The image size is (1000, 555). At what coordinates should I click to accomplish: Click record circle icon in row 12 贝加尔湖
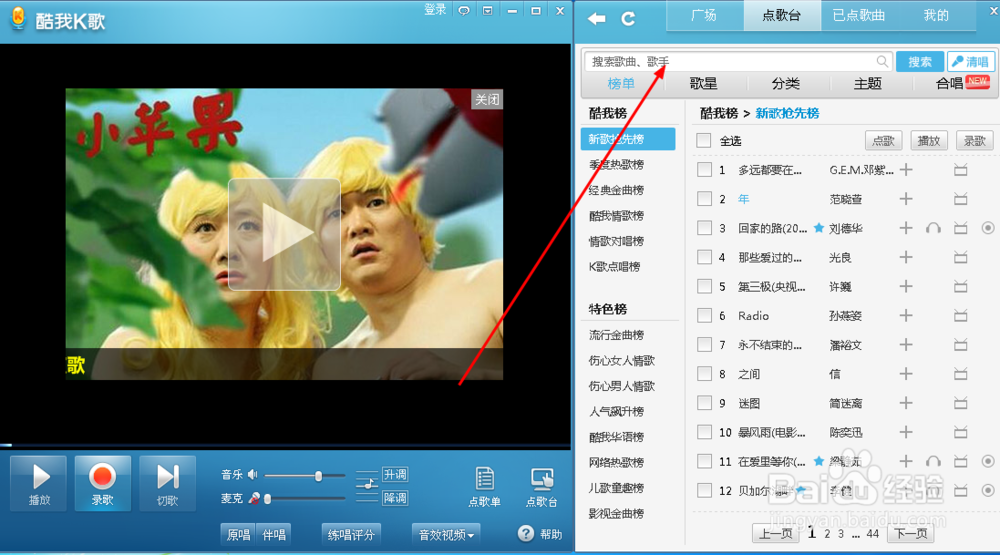coord(988,490)
